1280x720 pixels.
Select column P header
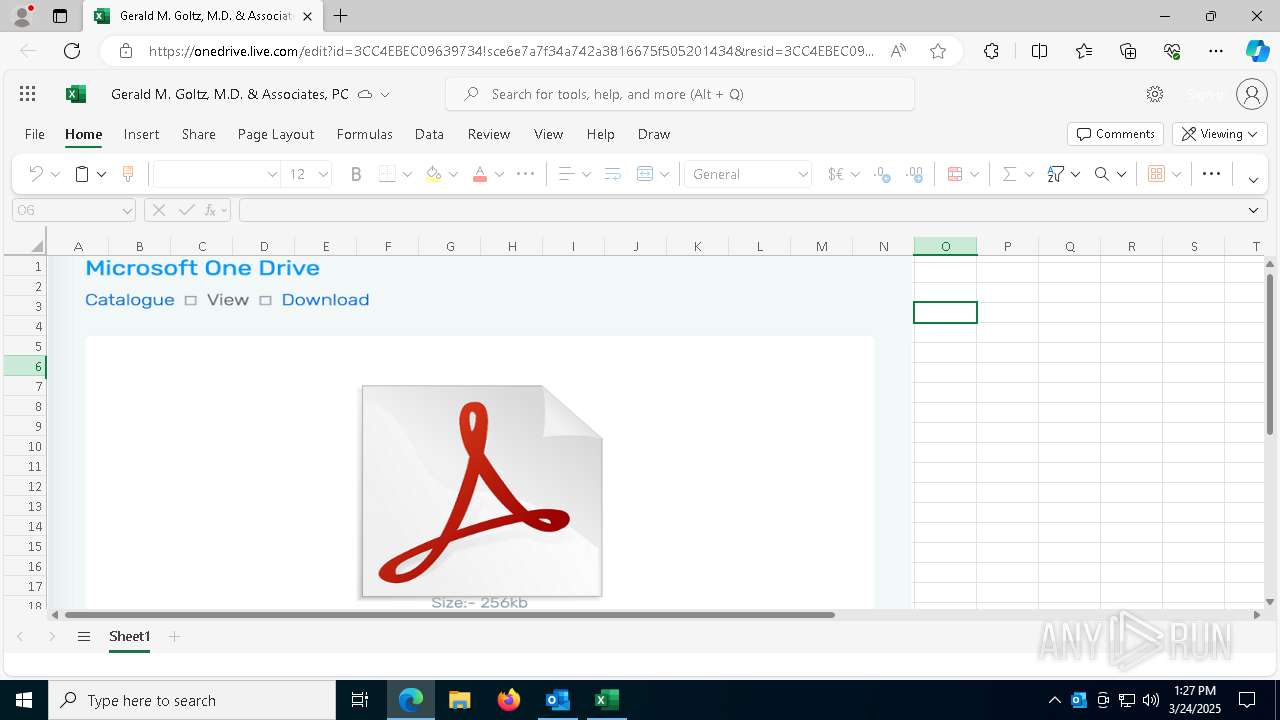click(x=1007, y=246)
